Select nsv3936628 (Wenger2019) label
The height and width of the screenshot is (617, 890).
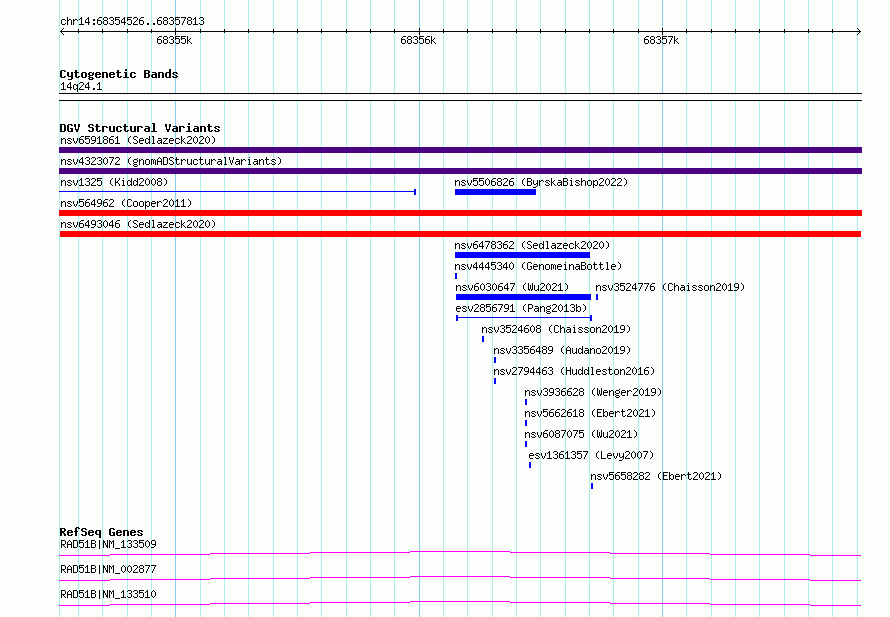(x=593, y=392)
